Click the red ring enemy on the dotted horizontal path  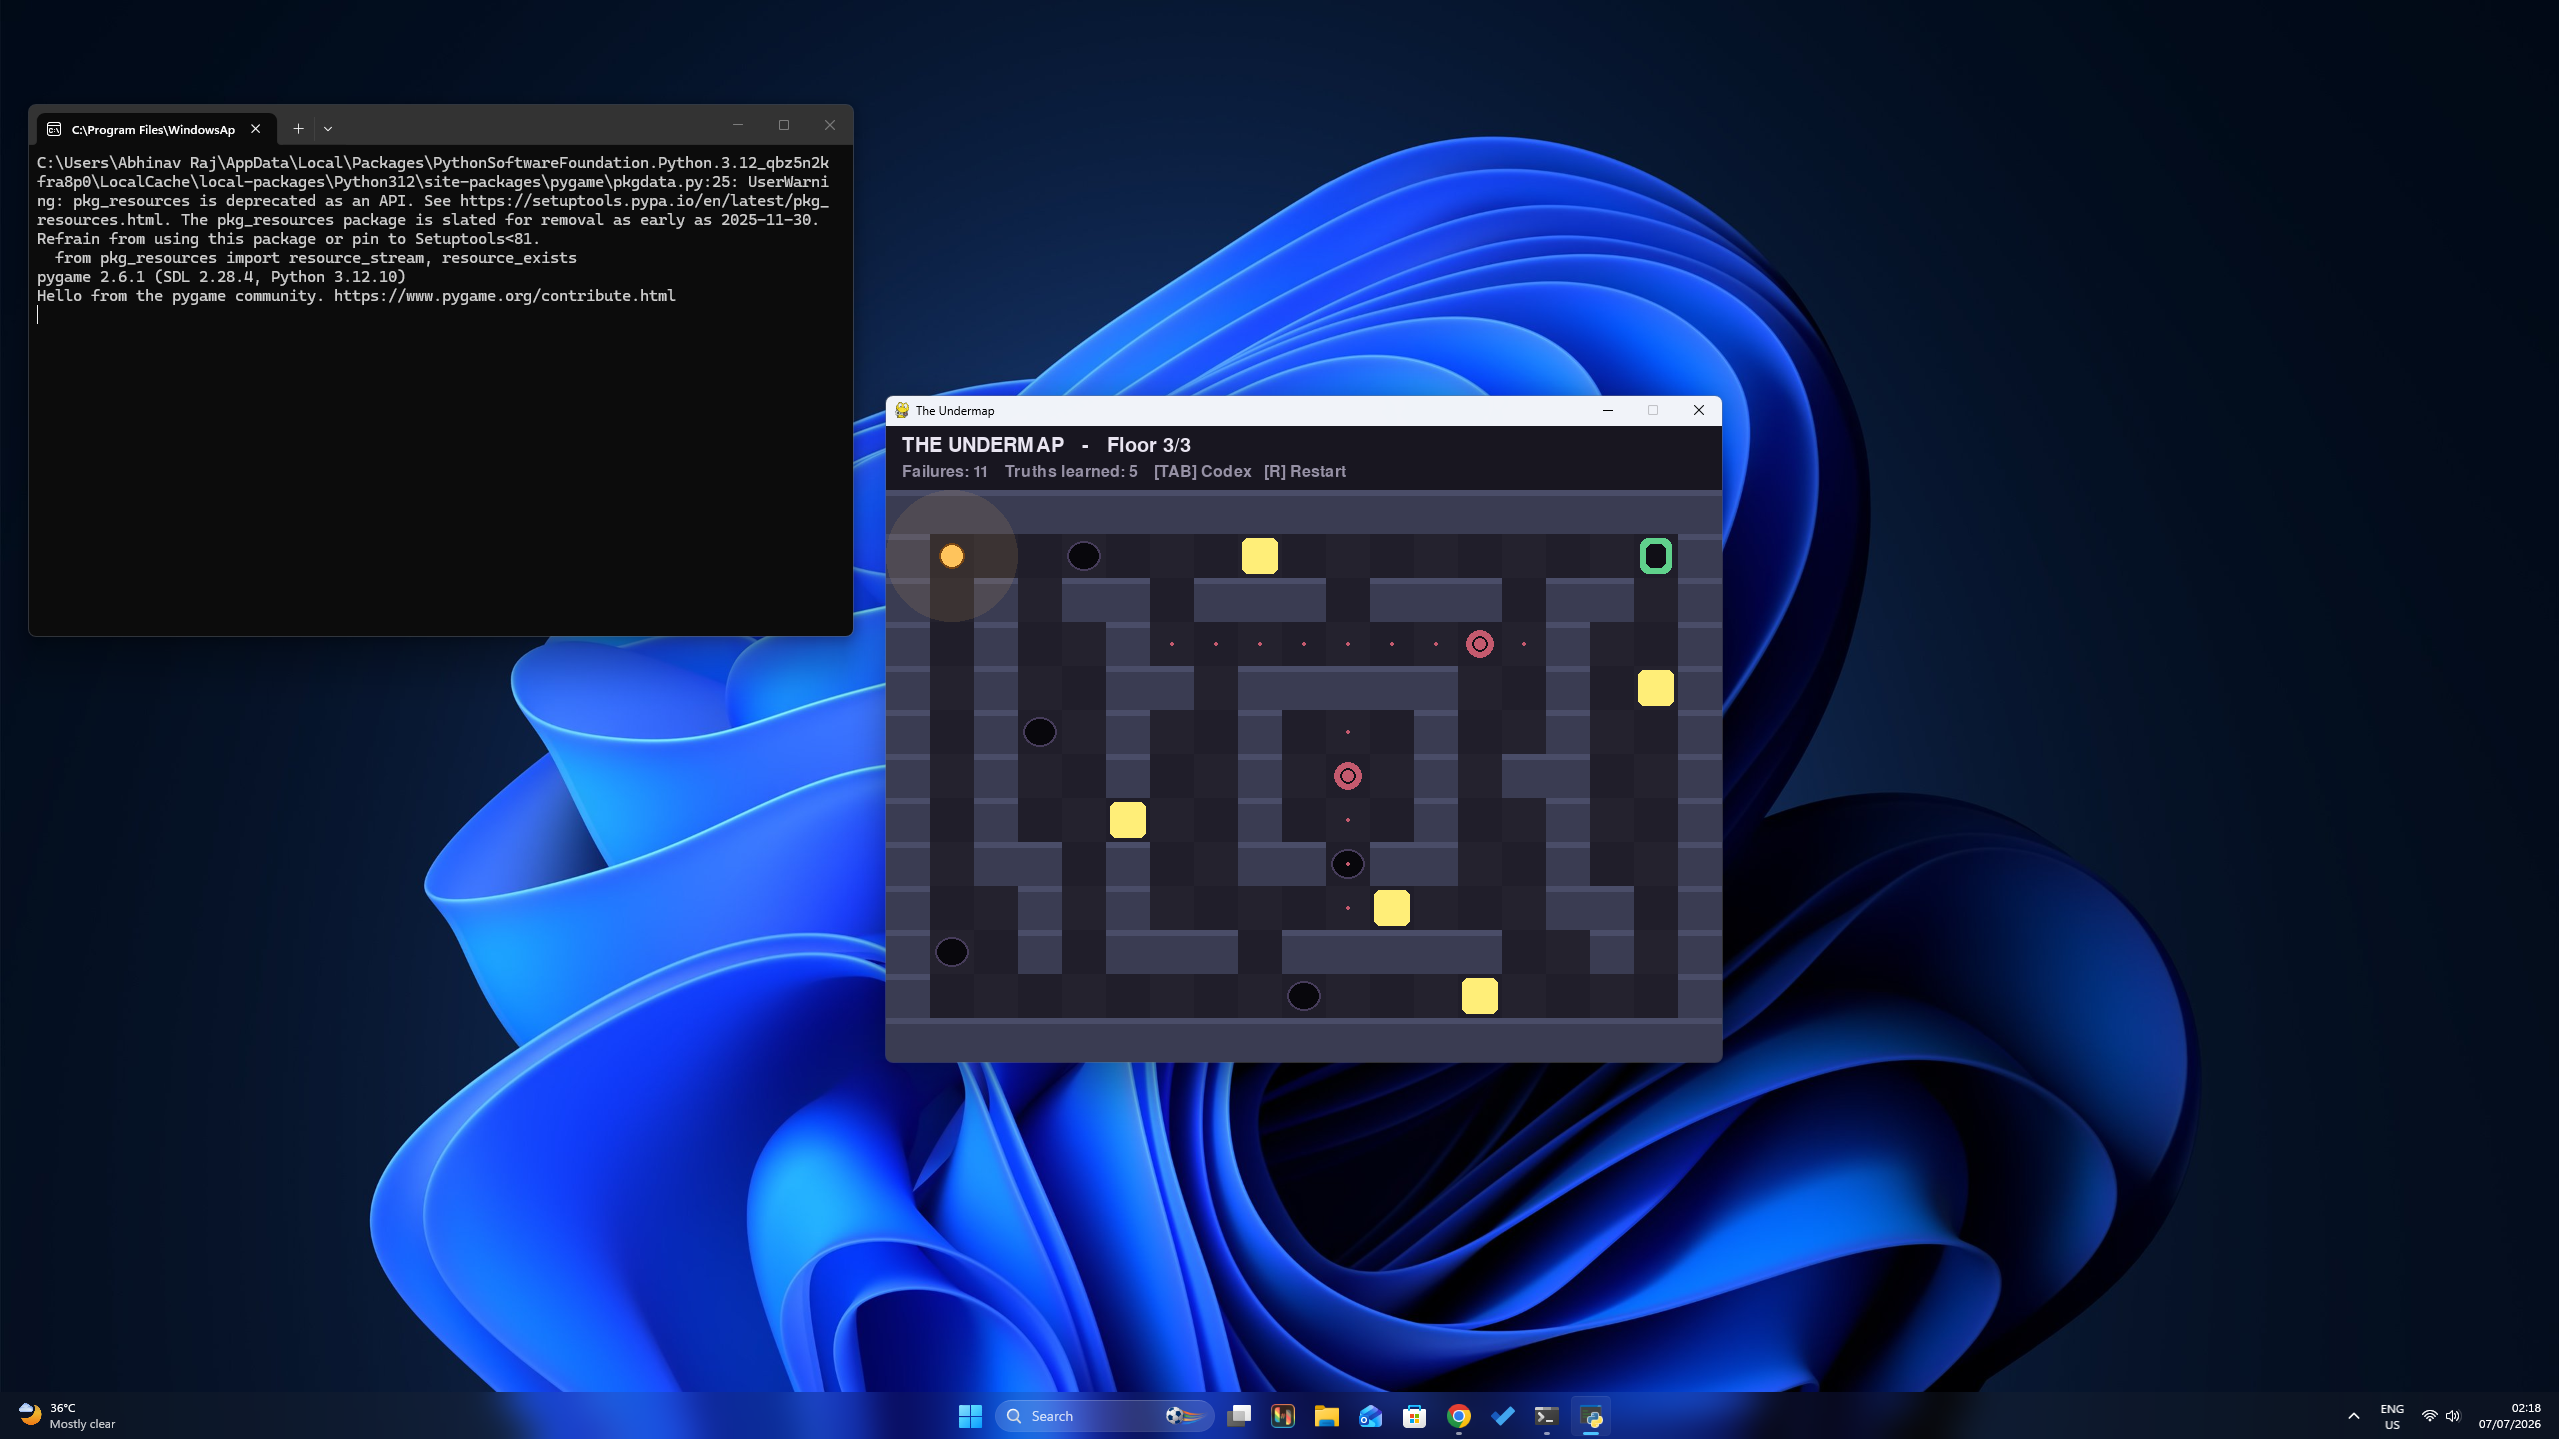1479,644
